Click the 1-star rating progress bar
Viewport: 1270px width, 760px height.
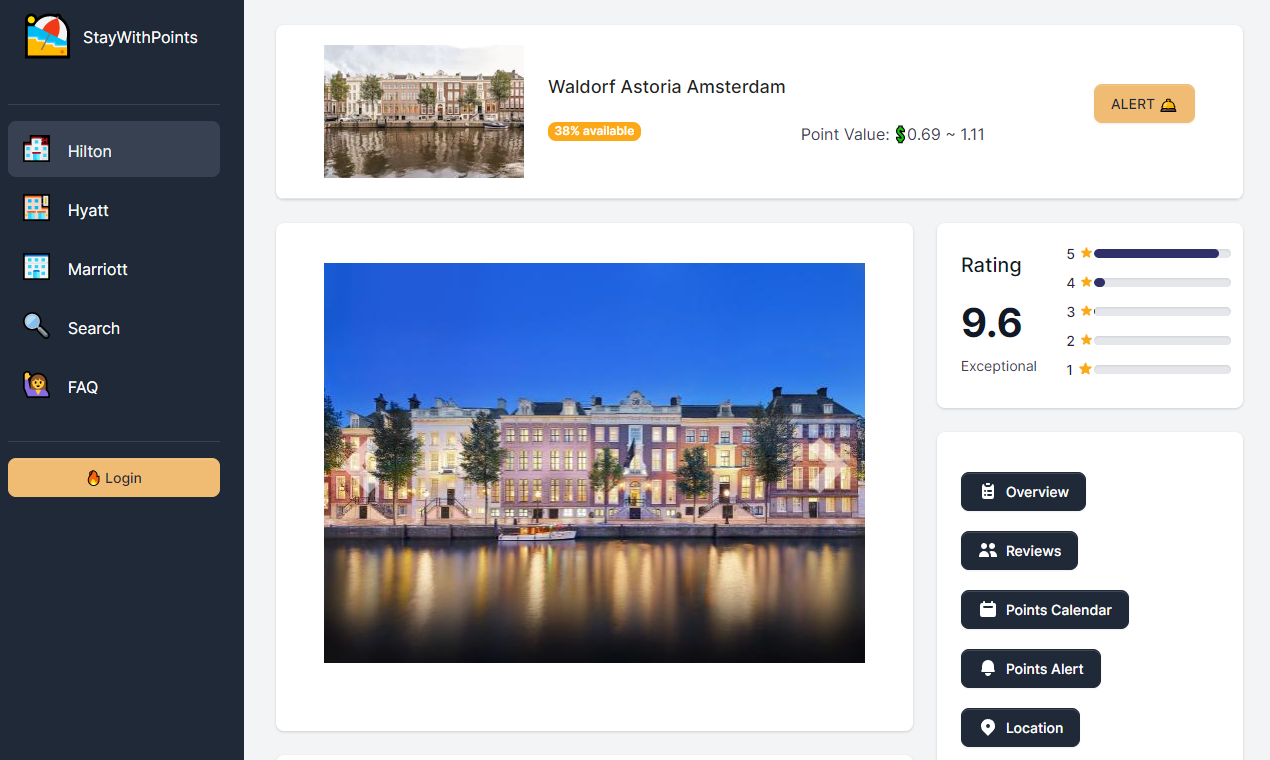tap(1162, 369)
